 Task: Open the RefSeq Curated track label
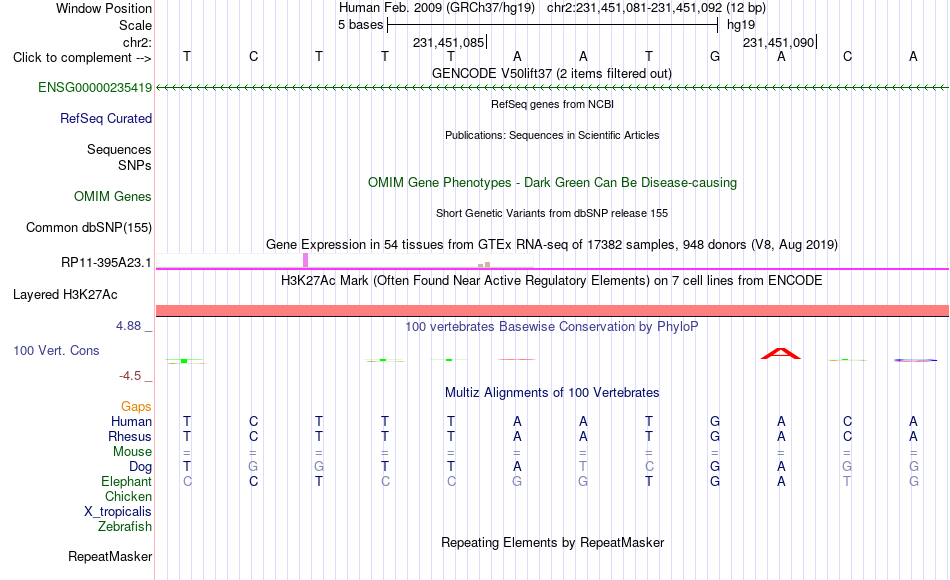coord(105,118)
